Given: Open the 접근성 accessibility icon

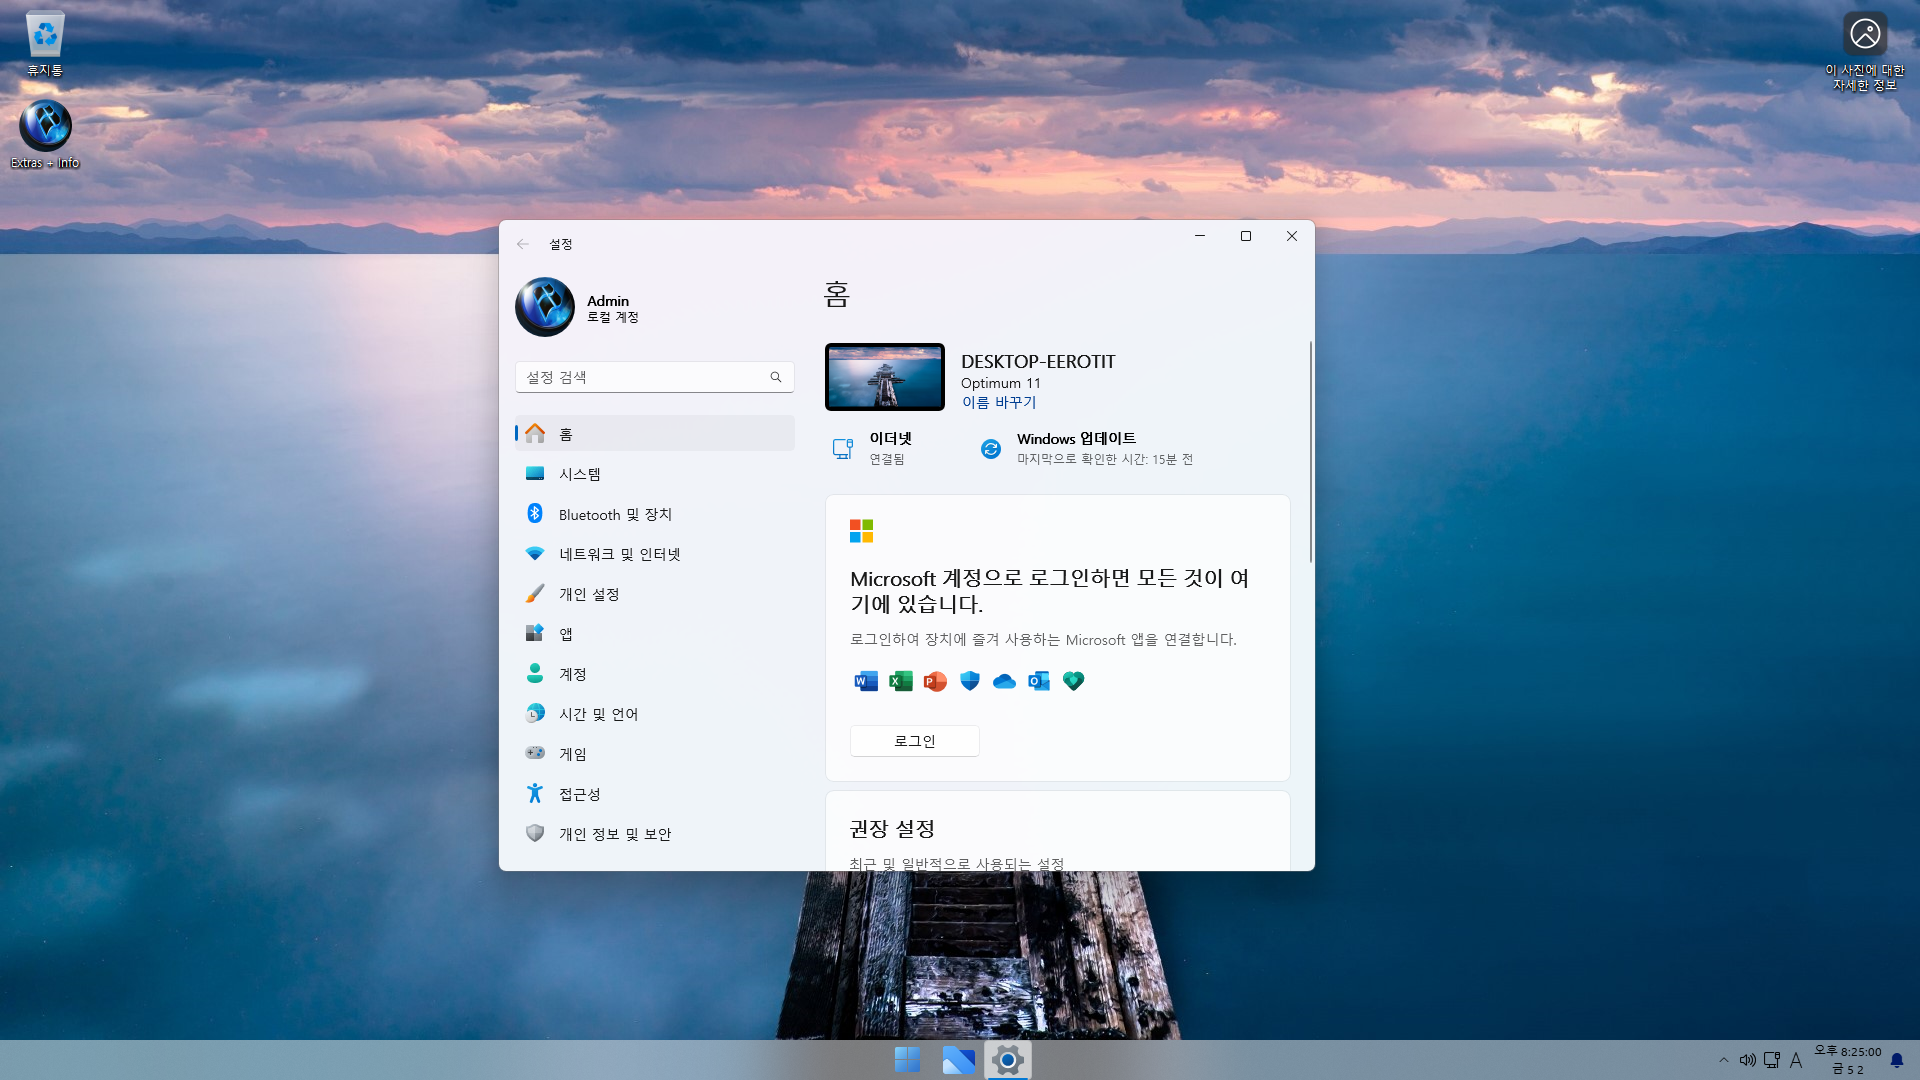Looking at the screenshot, I should pyautogui.click(x=535, y=794).
